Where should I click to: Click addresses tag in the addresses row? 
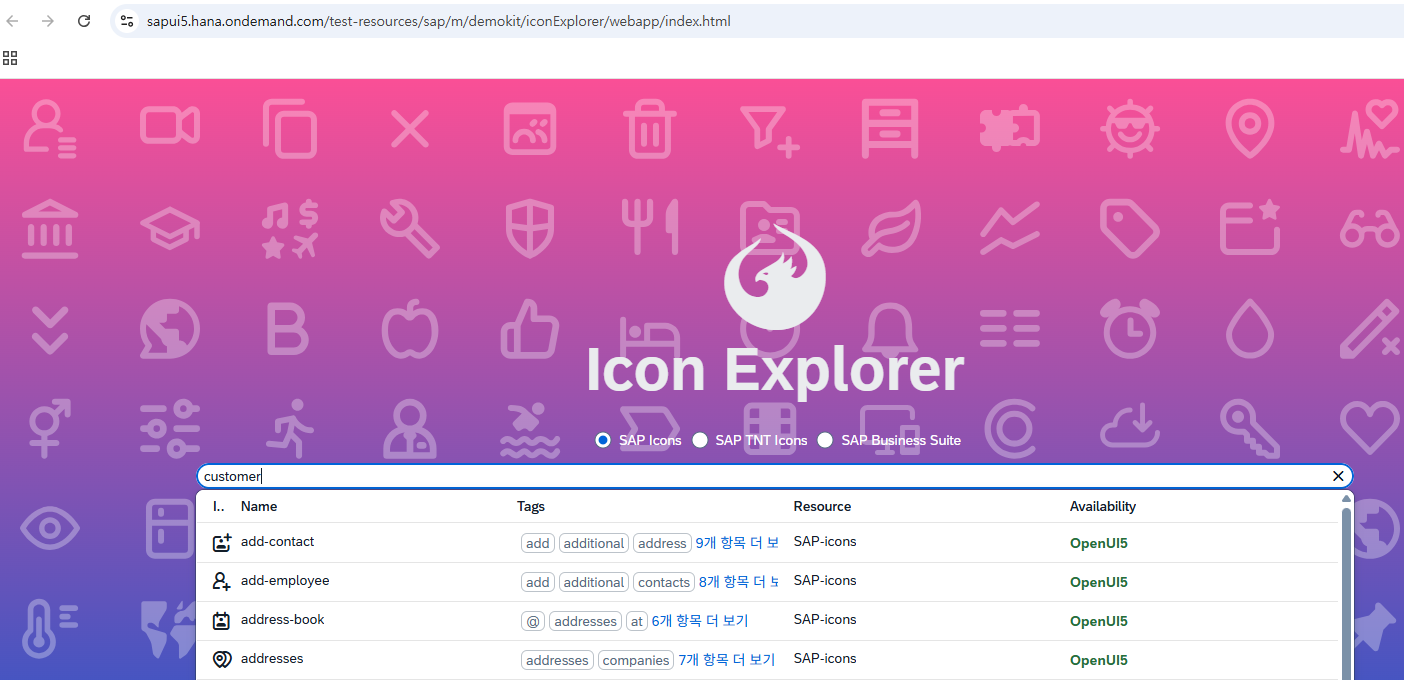click(x=557, y=660)
